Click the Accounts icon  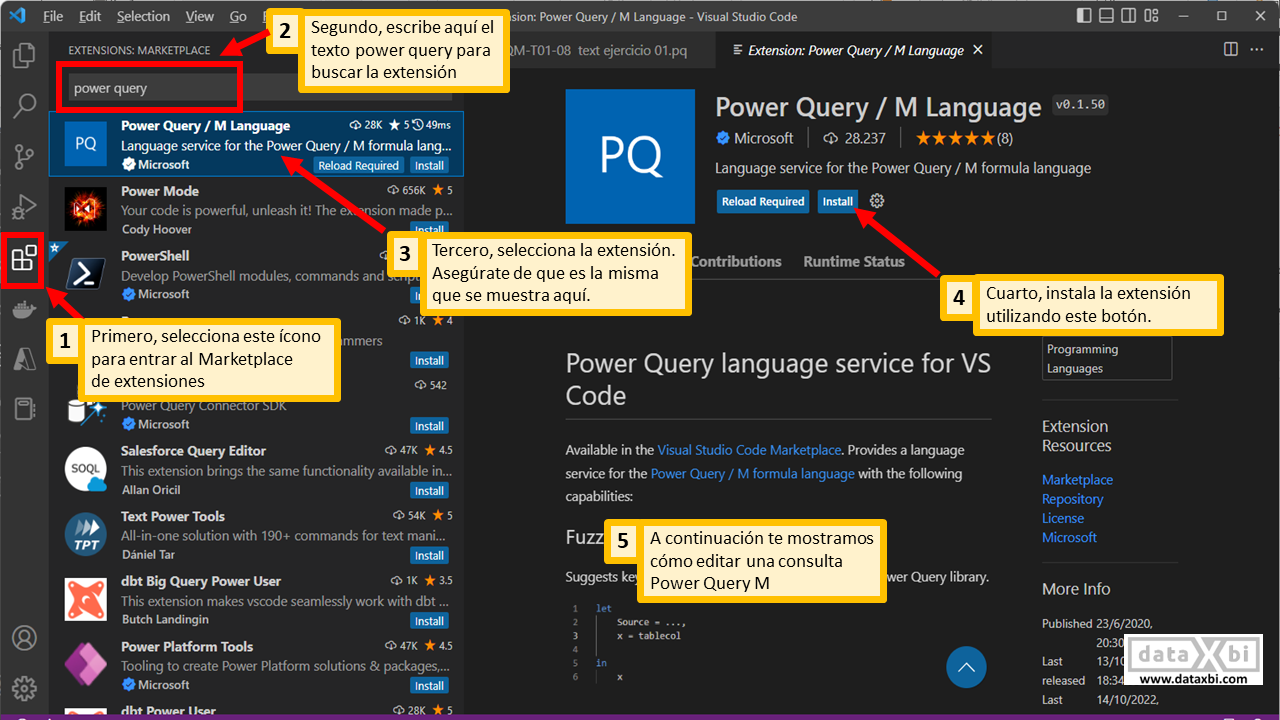click(24, 638)
